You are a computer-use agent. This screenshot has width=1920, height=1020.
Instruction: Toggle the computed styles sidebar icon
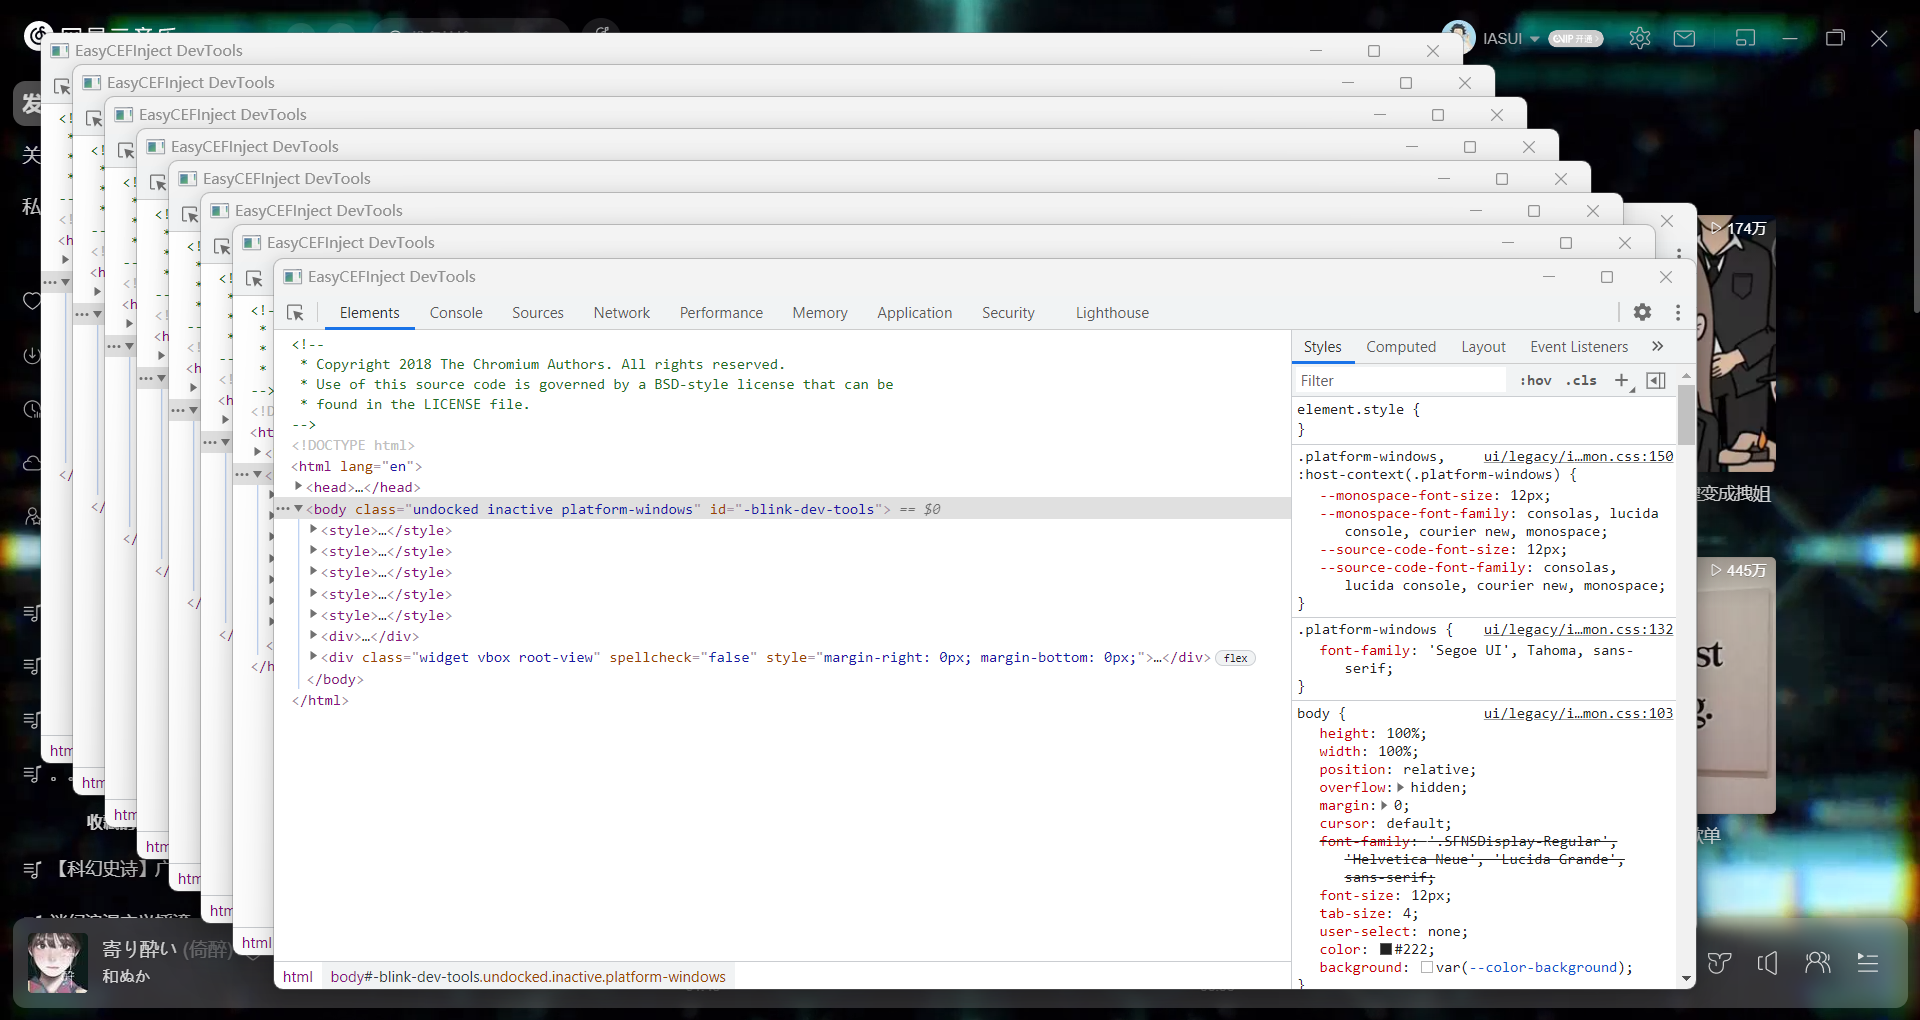[1656, 381]
